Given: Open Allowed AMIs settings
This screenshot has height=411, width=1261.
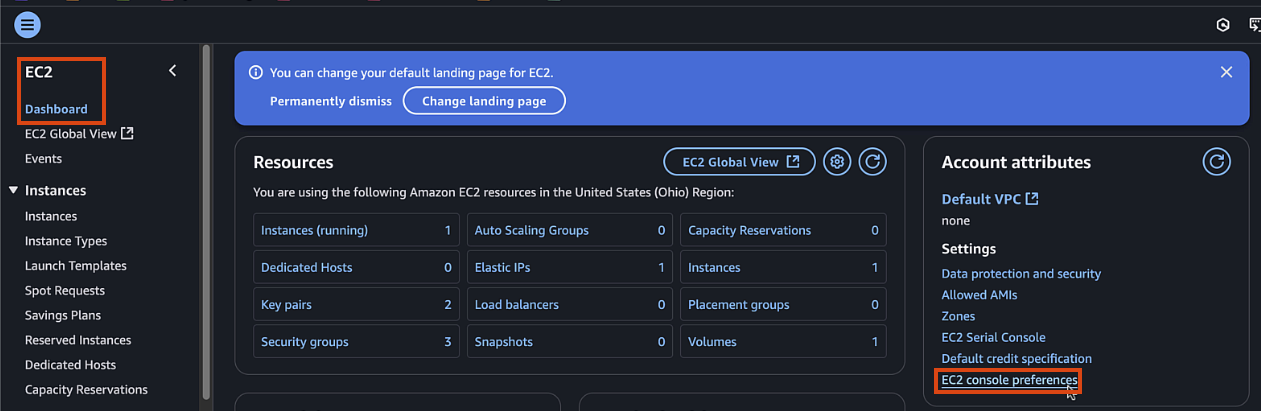Looking at the screenshot, I should point(979,295).
